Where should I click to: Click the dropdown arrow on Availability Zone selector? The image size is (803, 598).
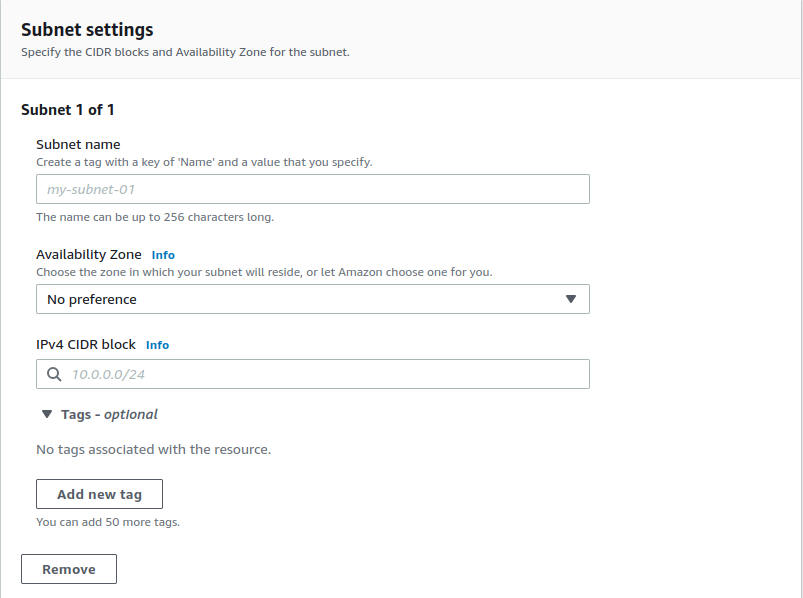(571, 298)
